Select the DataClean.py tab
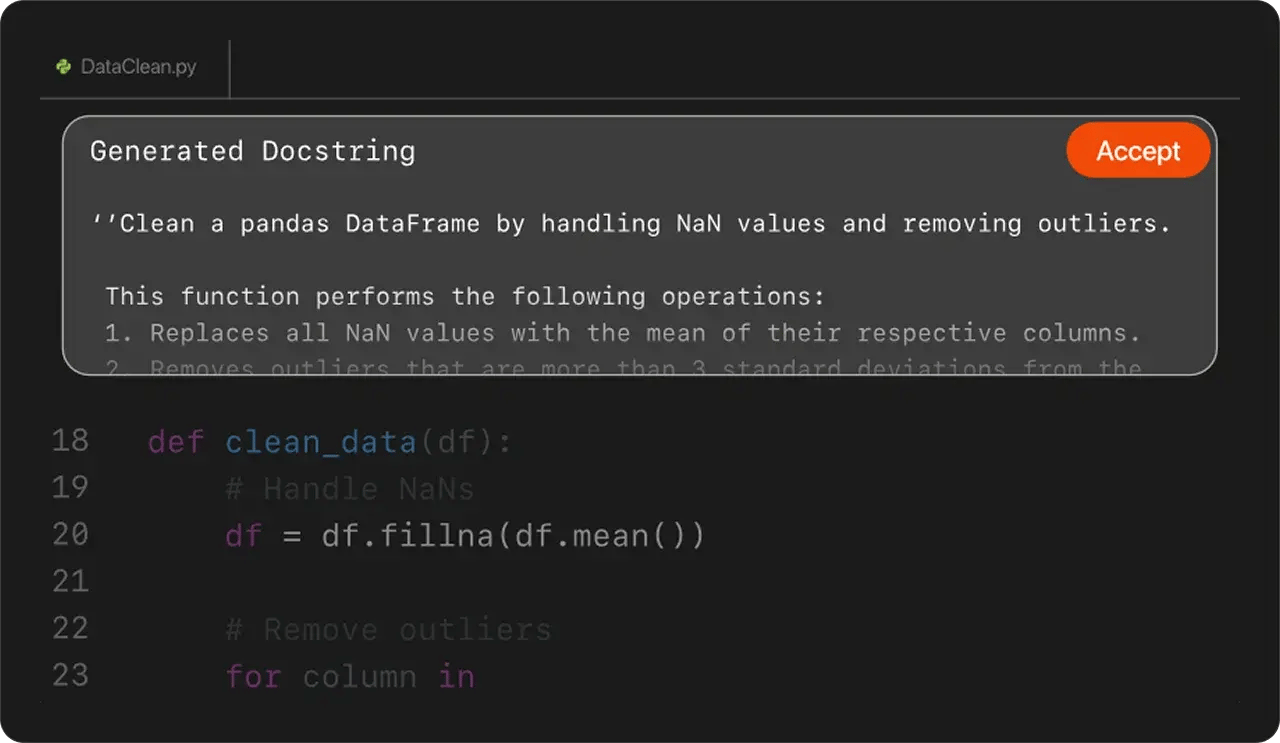Screen dimensions: 1280x743 pos(140,68)
